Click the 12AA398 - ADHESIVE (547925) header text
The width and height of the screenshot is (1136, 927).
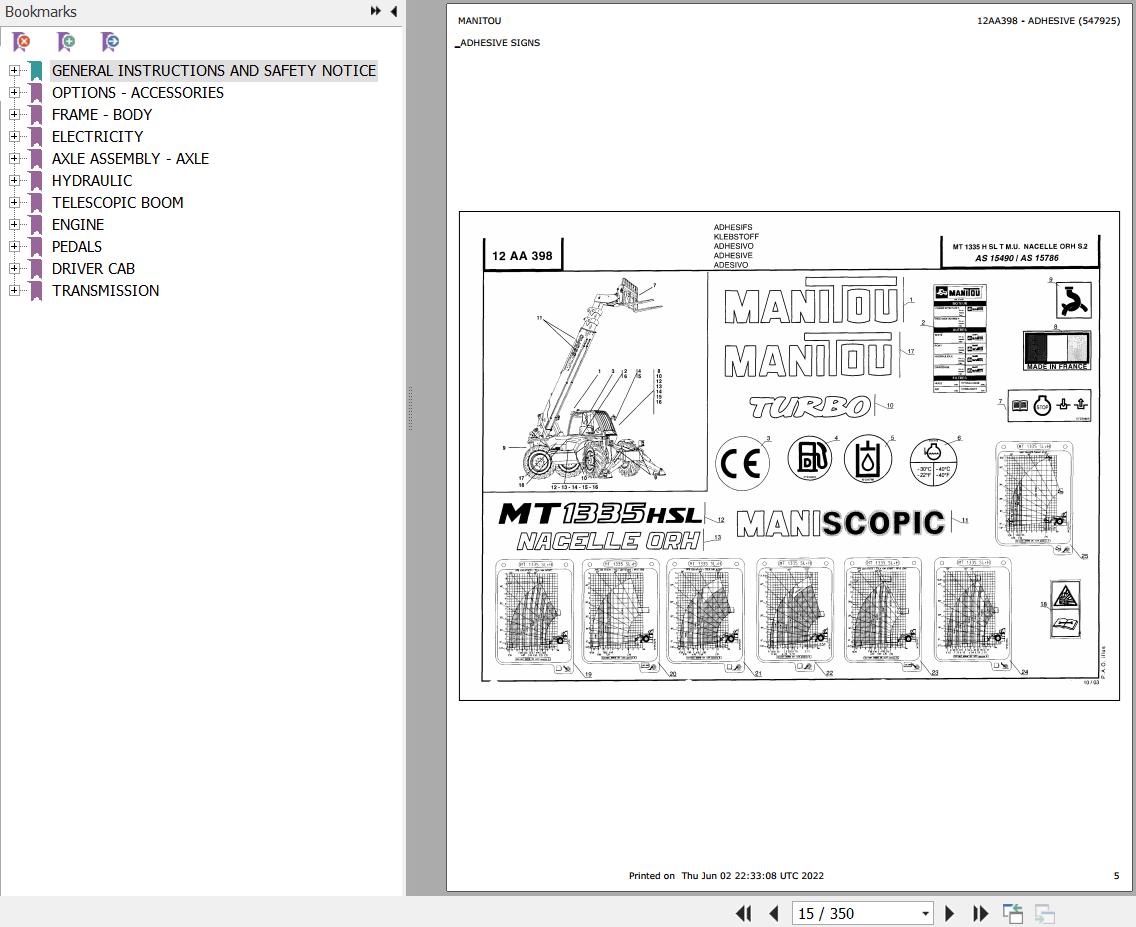(1048, 21)
